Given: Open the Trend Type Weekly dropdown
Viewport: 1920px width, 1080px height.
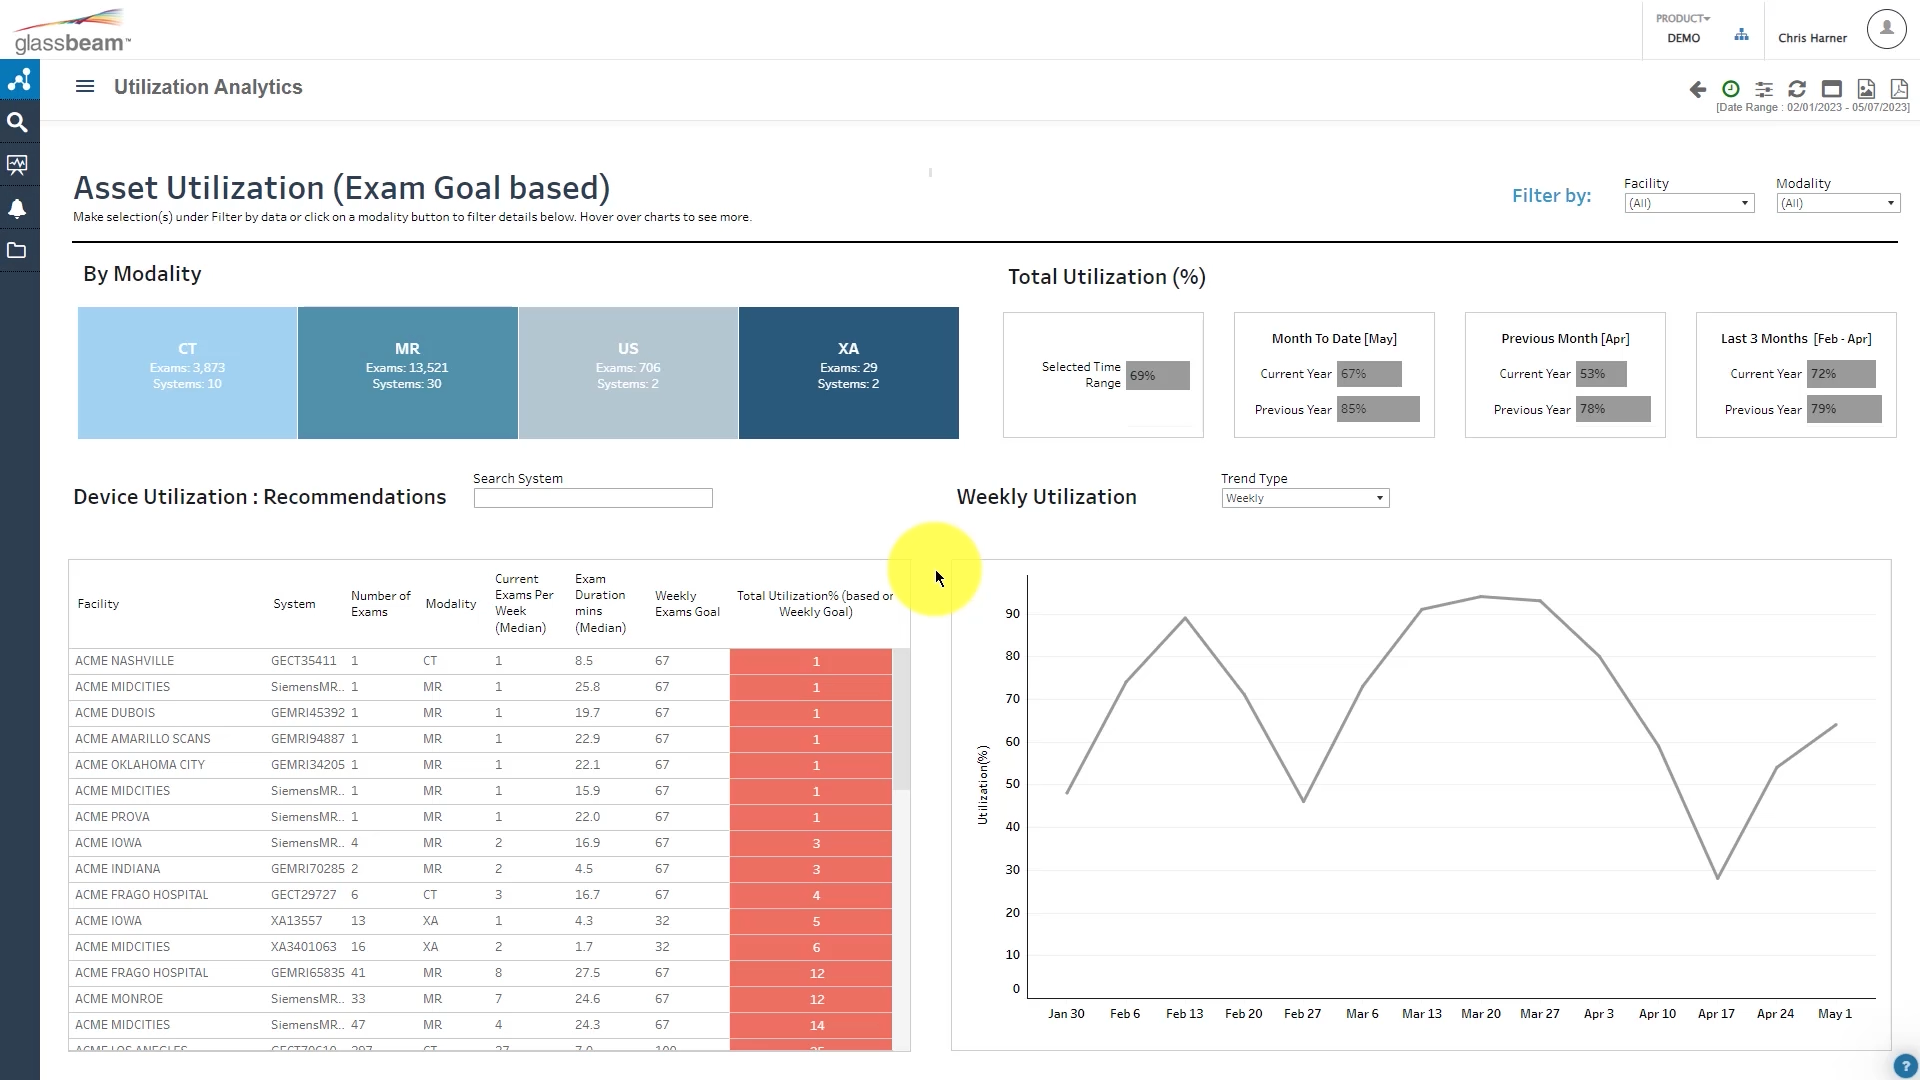Looking at the screenshot, I should [1305, 498].
